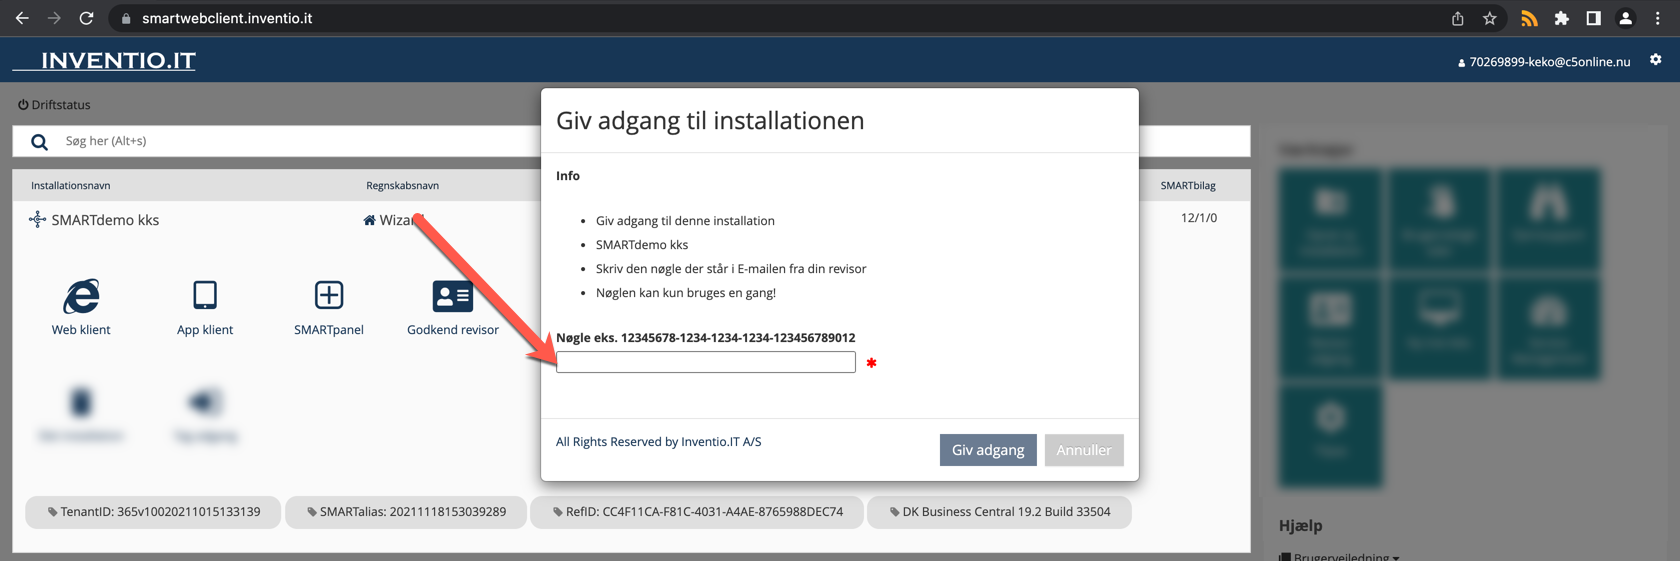
Task: Click the TenantID tag
Action: 153,512
